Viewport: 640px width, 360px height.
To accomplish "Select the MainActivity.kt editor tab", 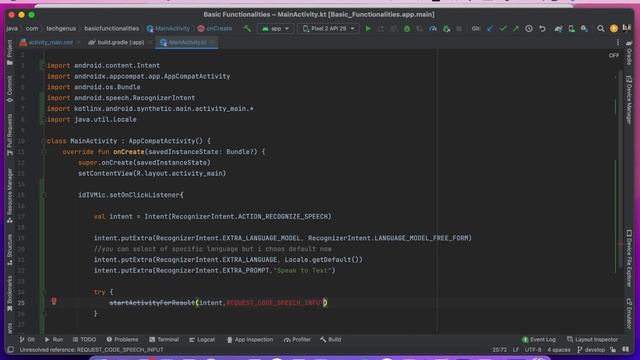I will click(187, 42).
